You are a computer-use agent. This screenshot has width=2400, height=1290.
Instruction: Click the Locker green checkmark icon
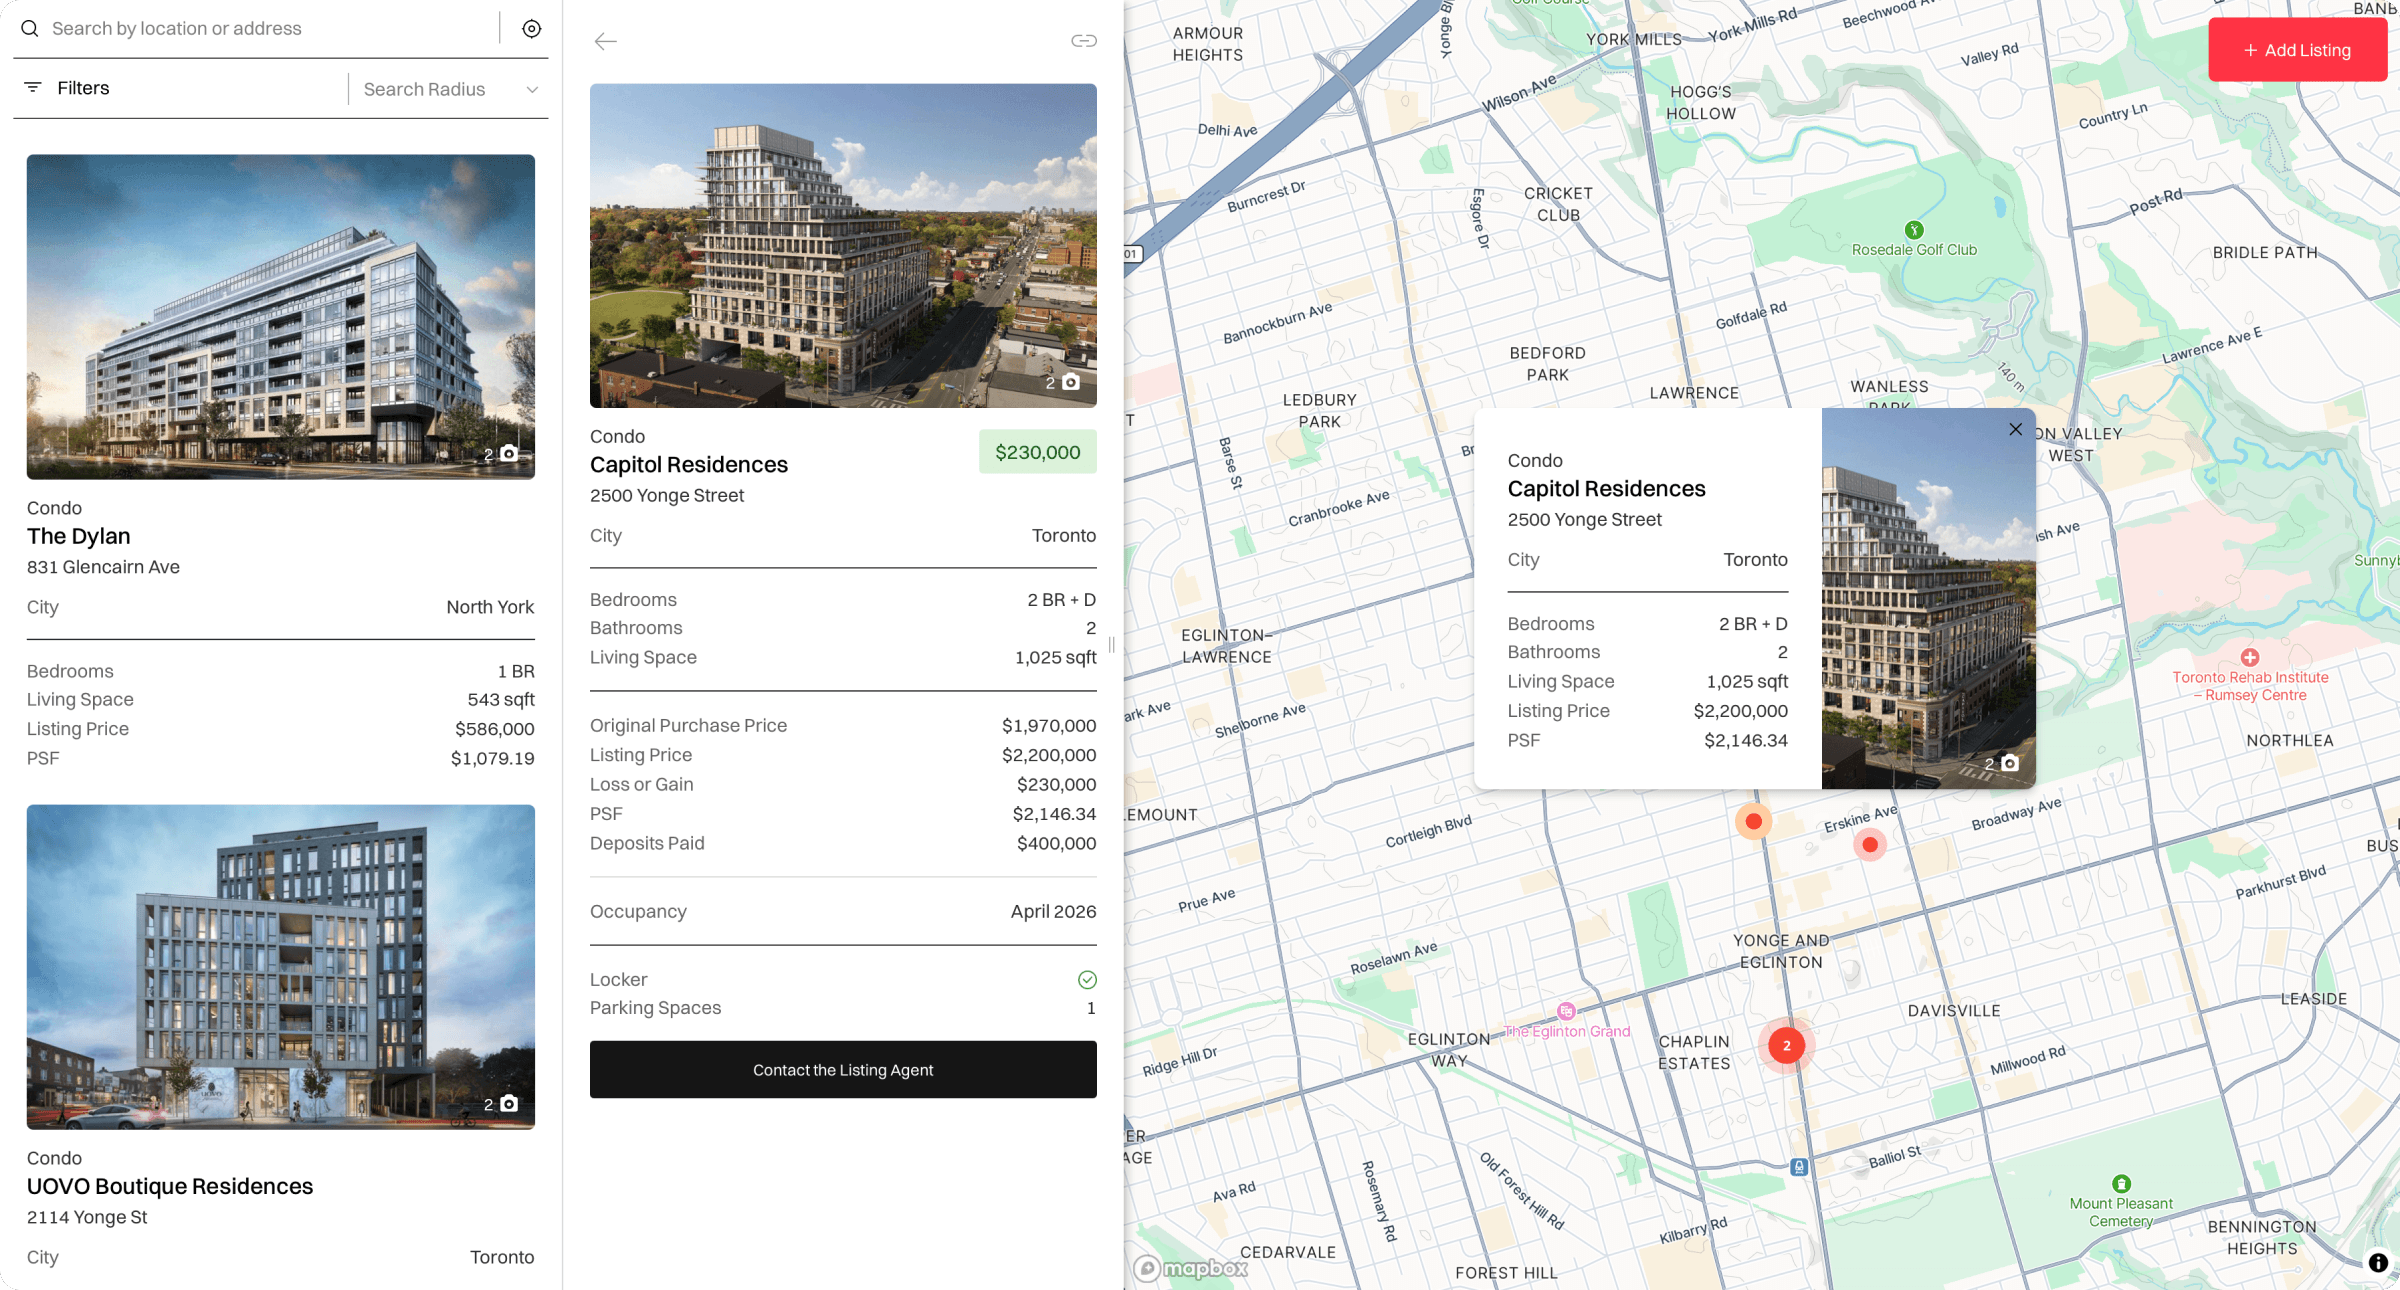coord(1087,980)
